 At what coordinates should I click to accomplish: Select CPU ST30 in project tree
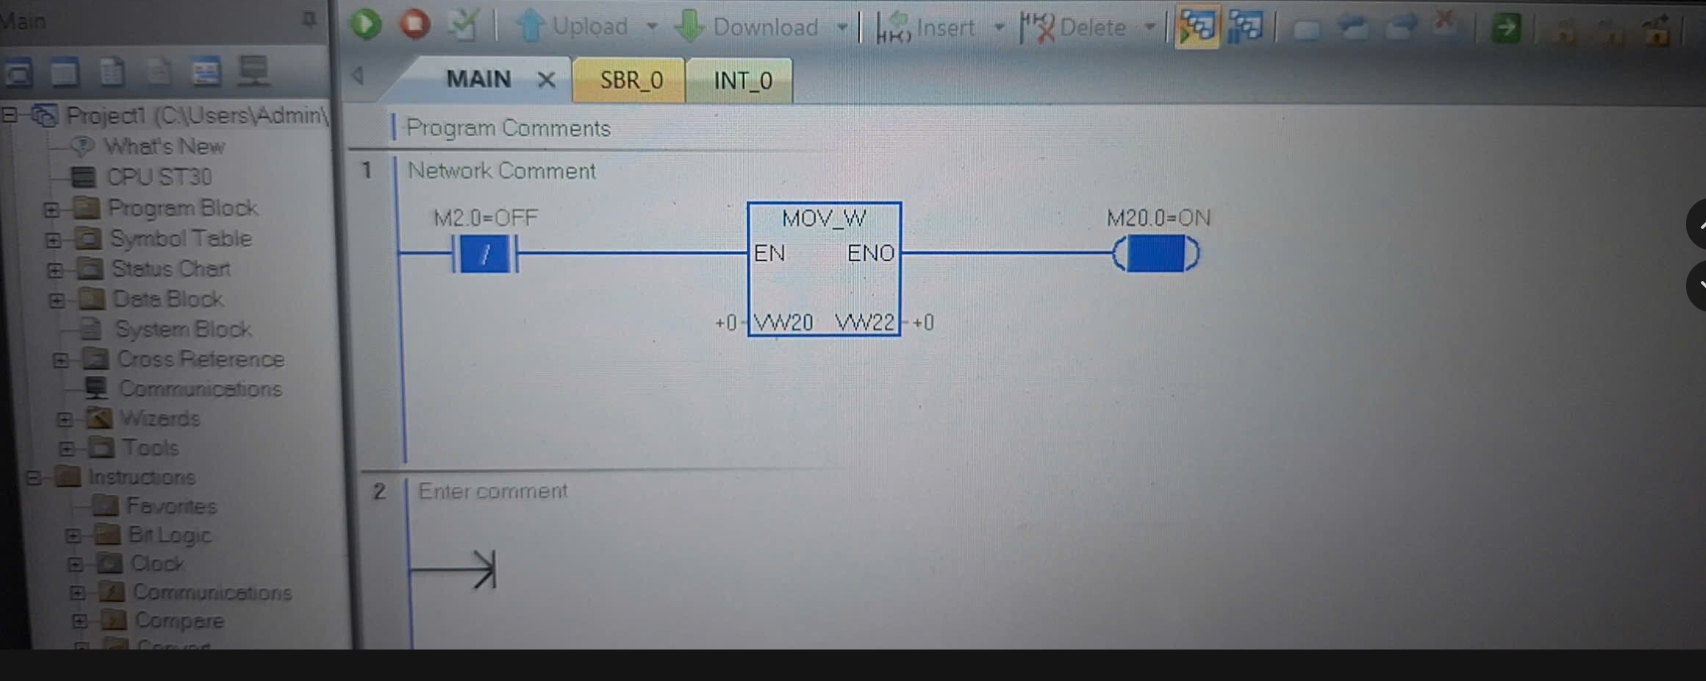tap(158, 177)
